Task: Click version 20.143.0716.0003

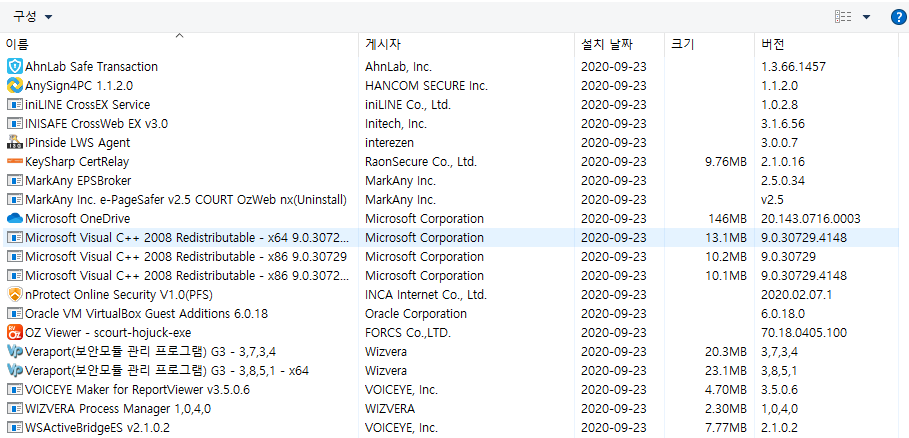Action: tap(810, 218)
